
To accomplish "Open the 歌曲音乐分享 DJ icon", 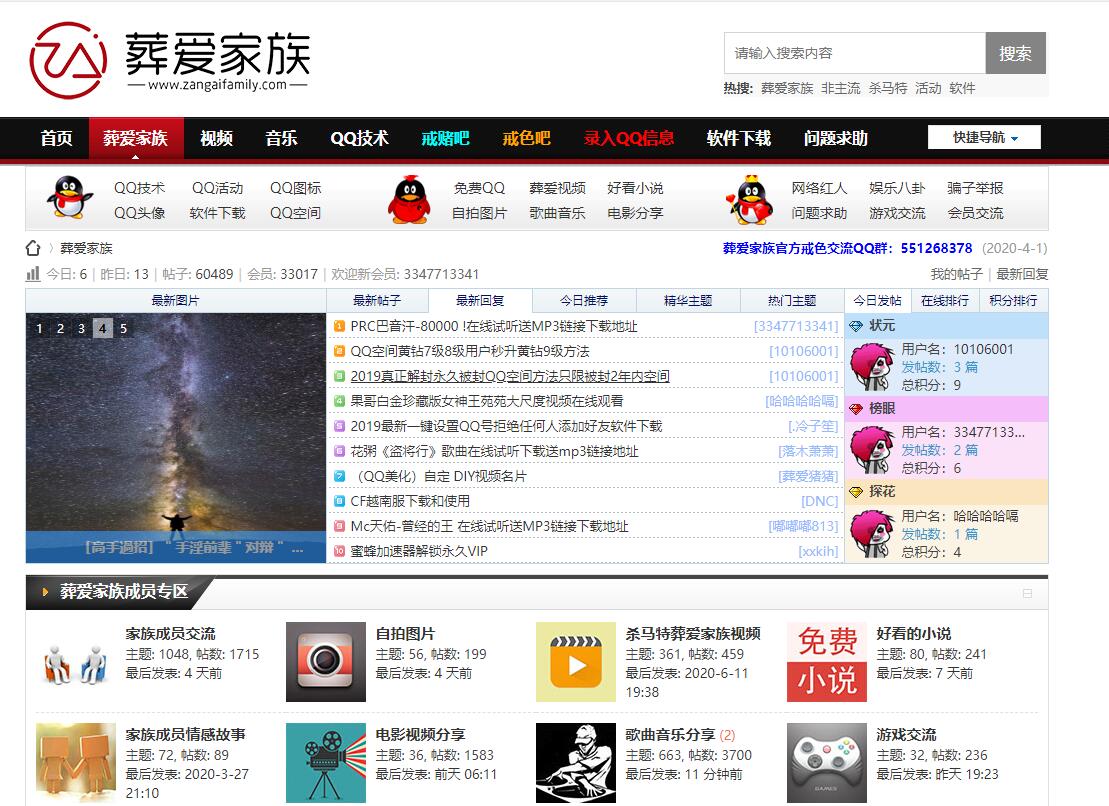I will [x=576, y=763].
